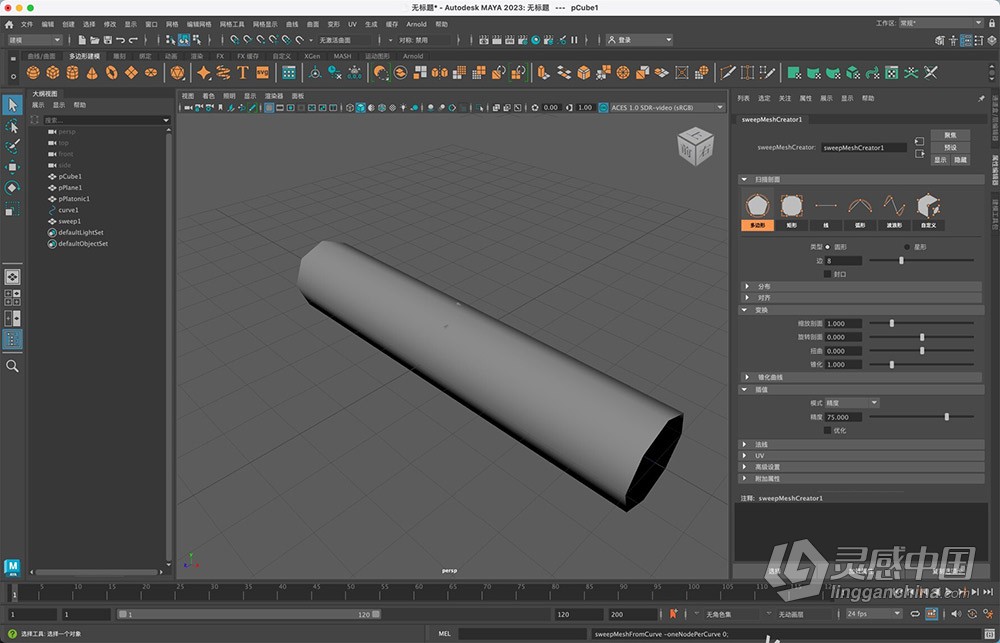Click the 边 slider handle
1000x643 pixels.
click(x=901, y=260)
